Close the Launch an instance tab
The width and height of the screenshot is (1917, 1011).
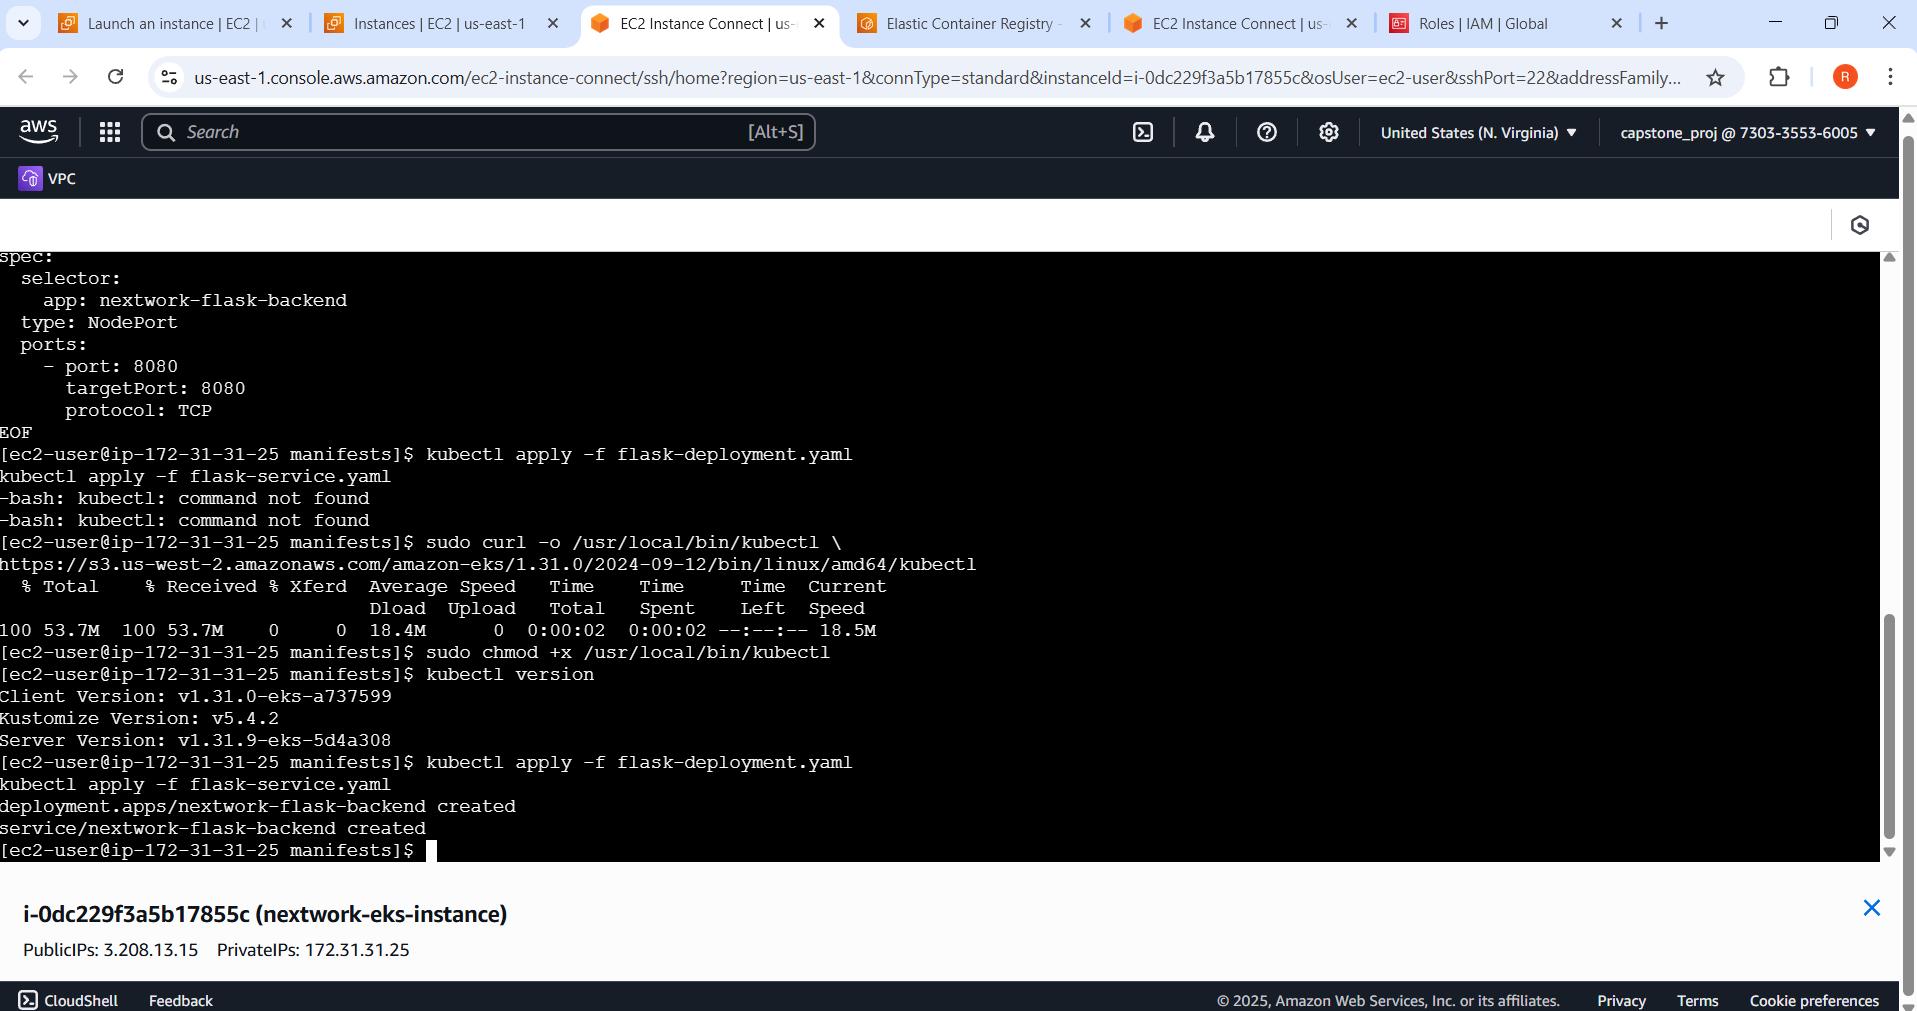(x=286, y=23)
